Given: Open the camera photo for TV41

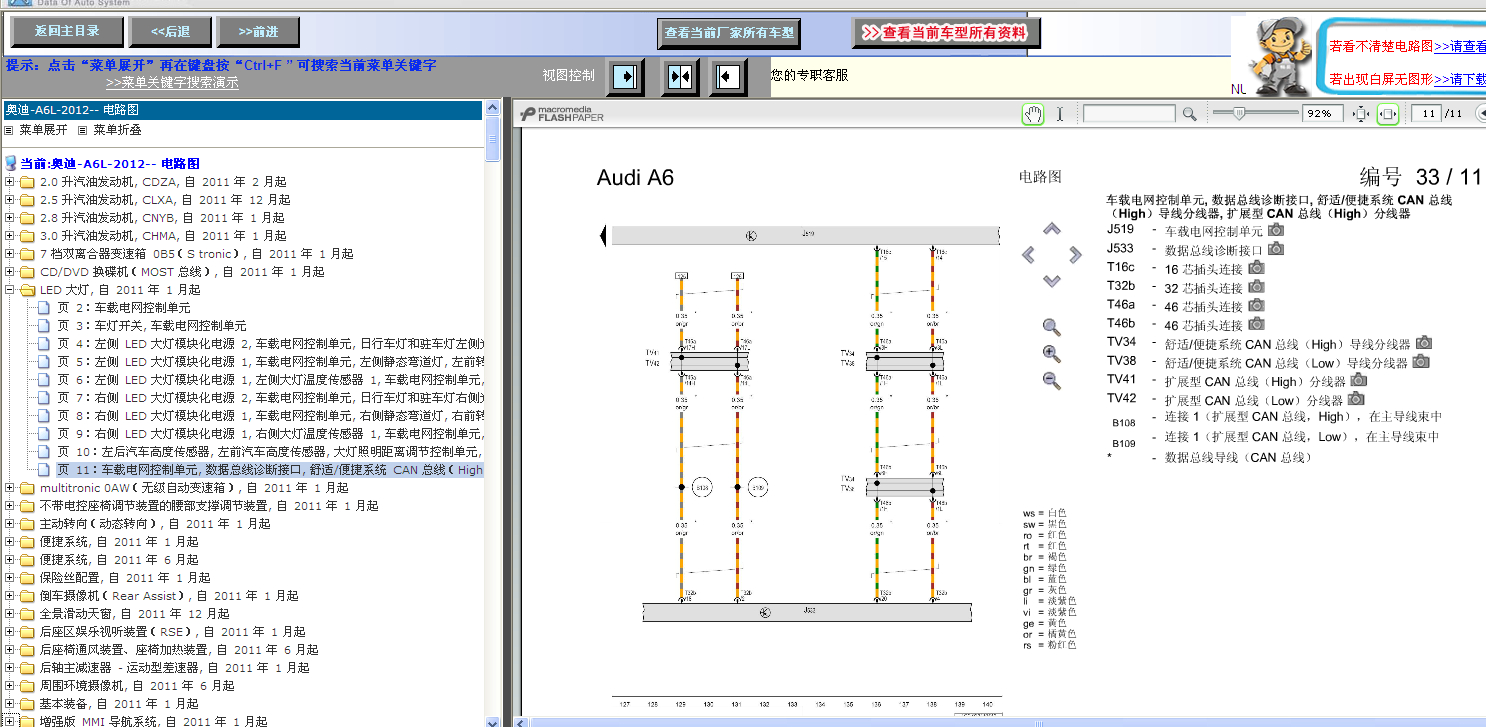Looking at the screenshot, I should (x=1358, y=380).
